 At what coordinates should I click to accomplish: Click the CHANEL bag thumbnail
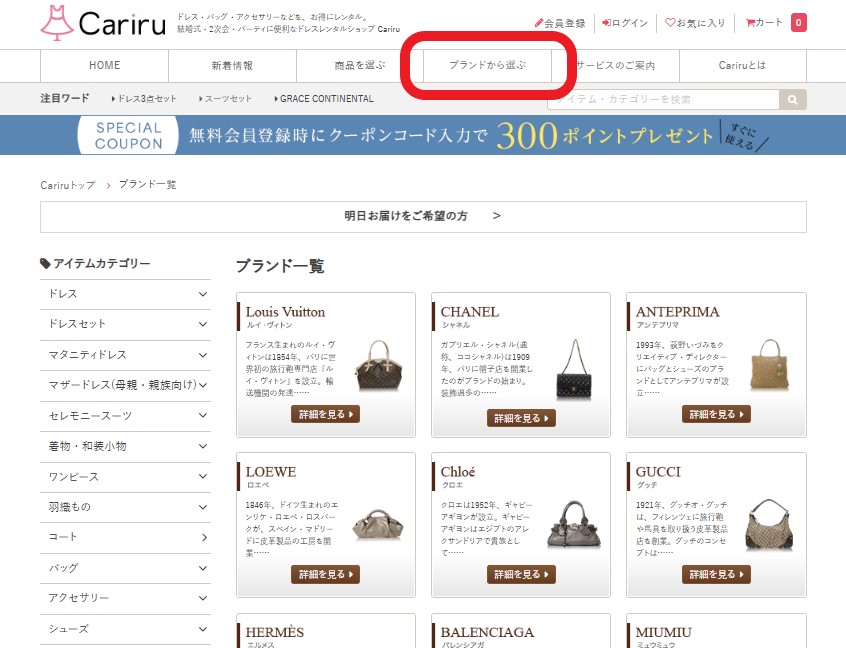[x=575, y=369]
